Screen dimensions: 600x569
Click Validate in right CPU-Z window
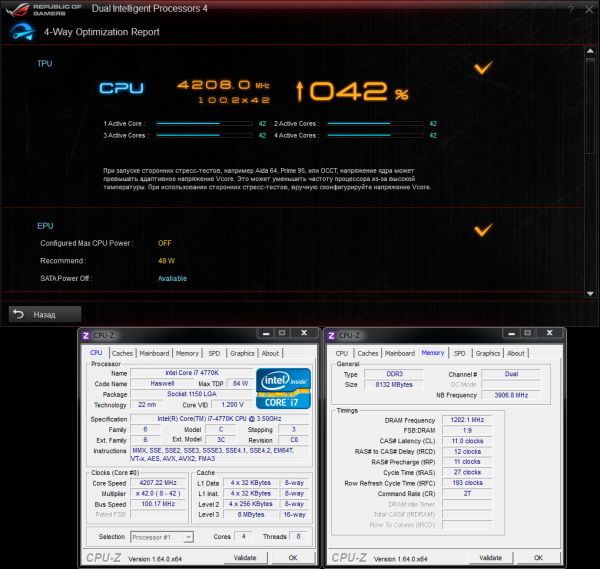[491, 558]
